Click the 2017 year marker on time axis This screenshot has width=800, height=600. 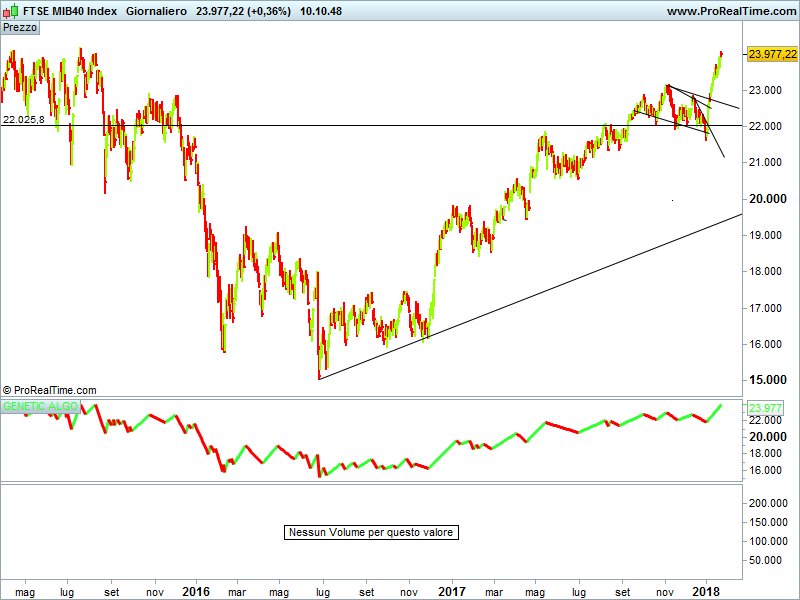click(x=452, y=591)
